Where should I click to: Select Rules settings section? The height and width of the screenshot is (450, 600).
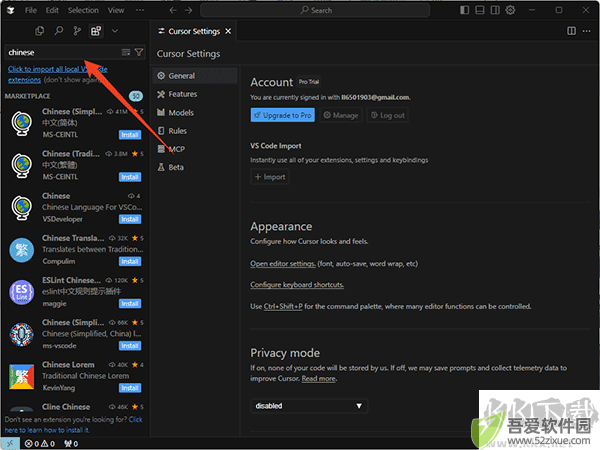(195, 131)
